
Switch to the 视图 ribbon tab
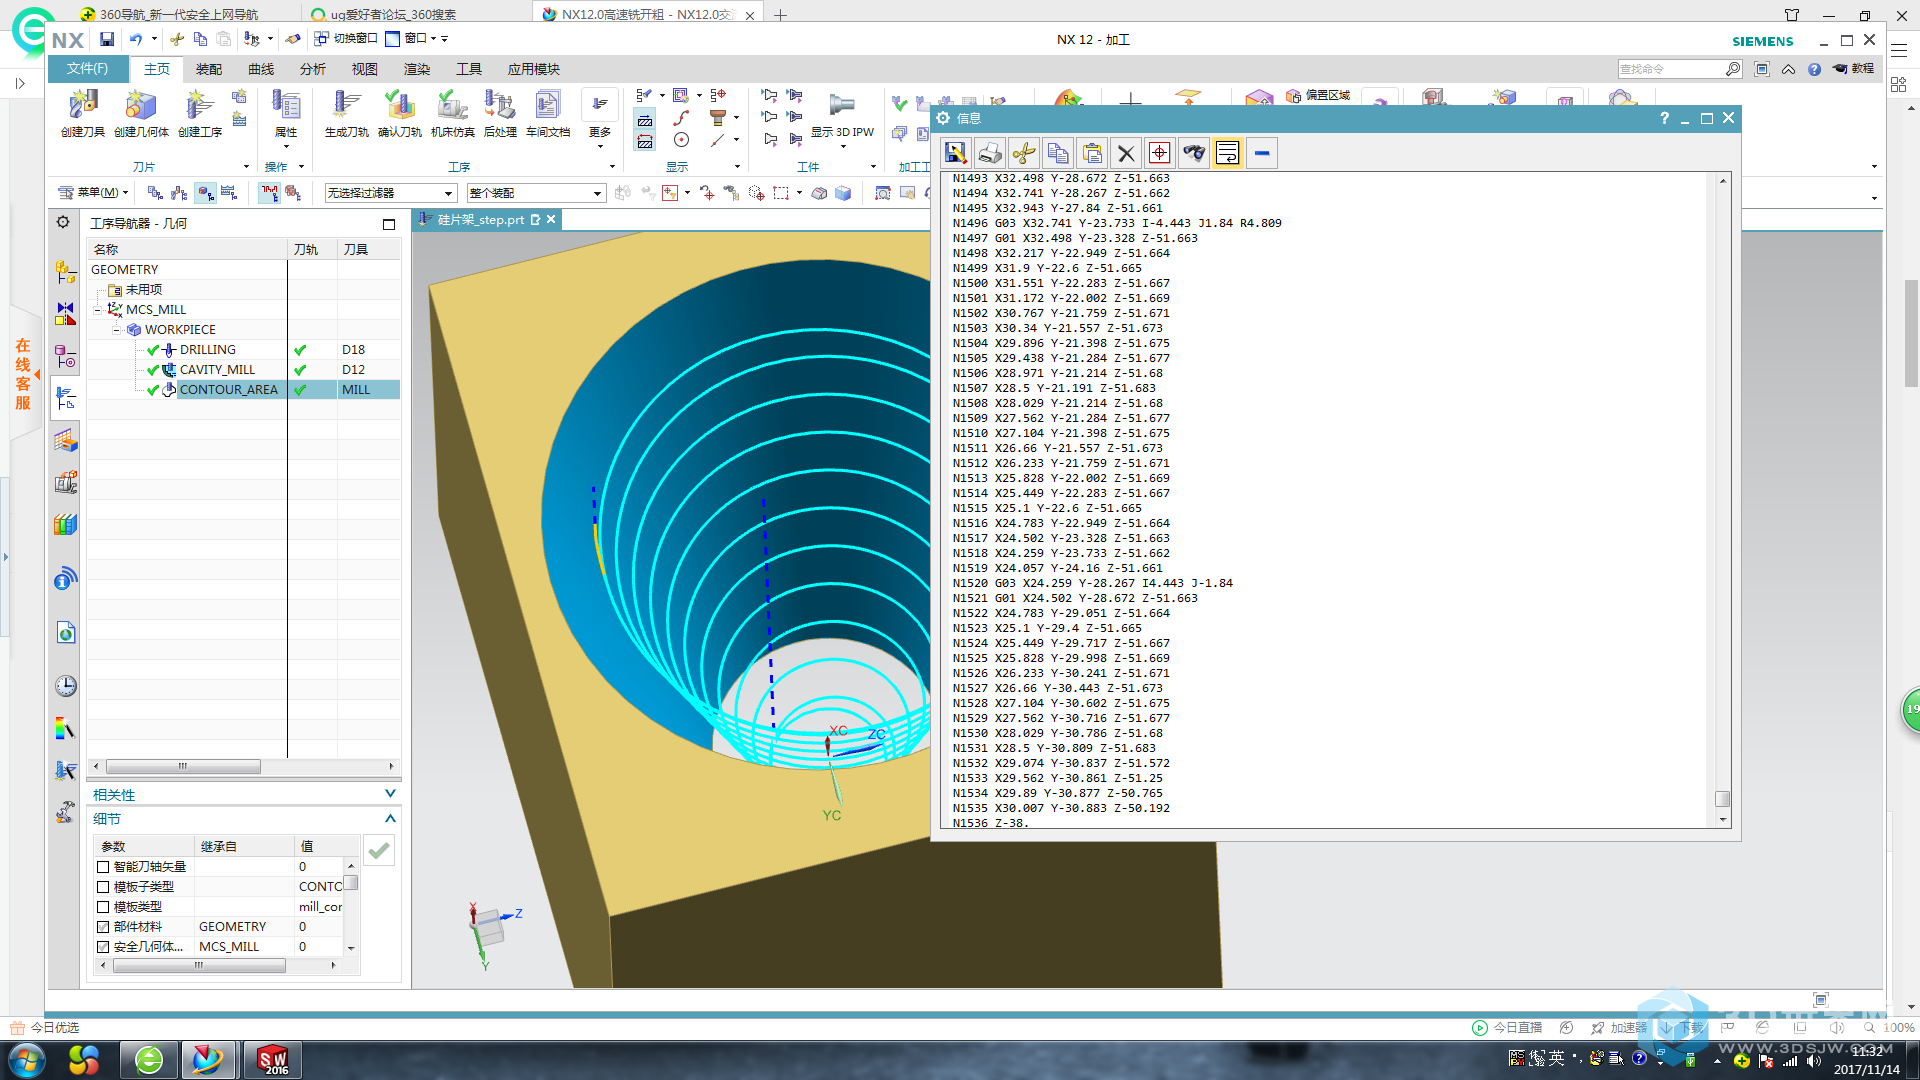point(365,69)
